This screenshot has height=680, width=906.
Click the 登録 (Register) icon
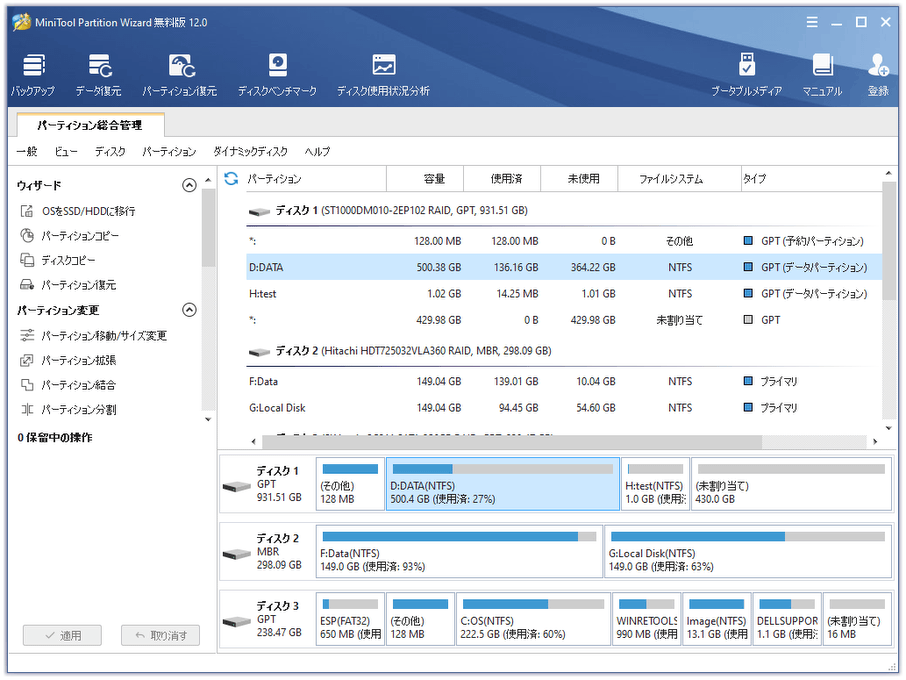point(878,74)
